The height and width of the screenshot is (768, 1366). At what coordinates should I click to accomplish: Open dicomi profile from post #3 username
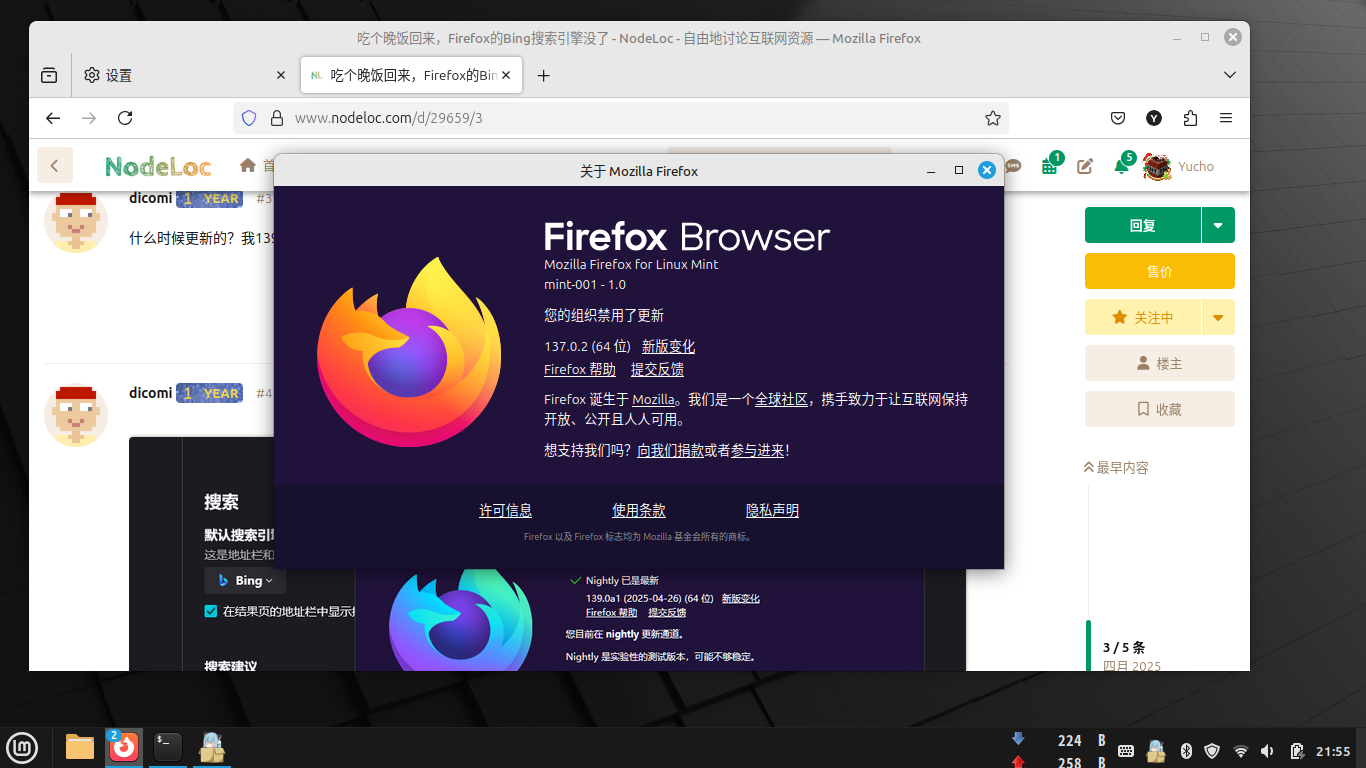[x=150, y=198]
